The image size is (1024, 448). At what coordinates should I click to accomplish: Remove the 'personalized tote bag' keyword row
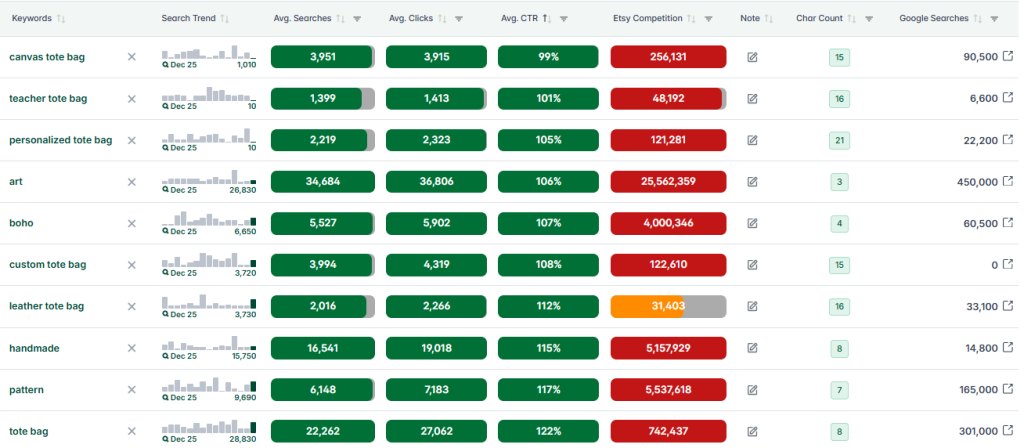coord(131,140)
